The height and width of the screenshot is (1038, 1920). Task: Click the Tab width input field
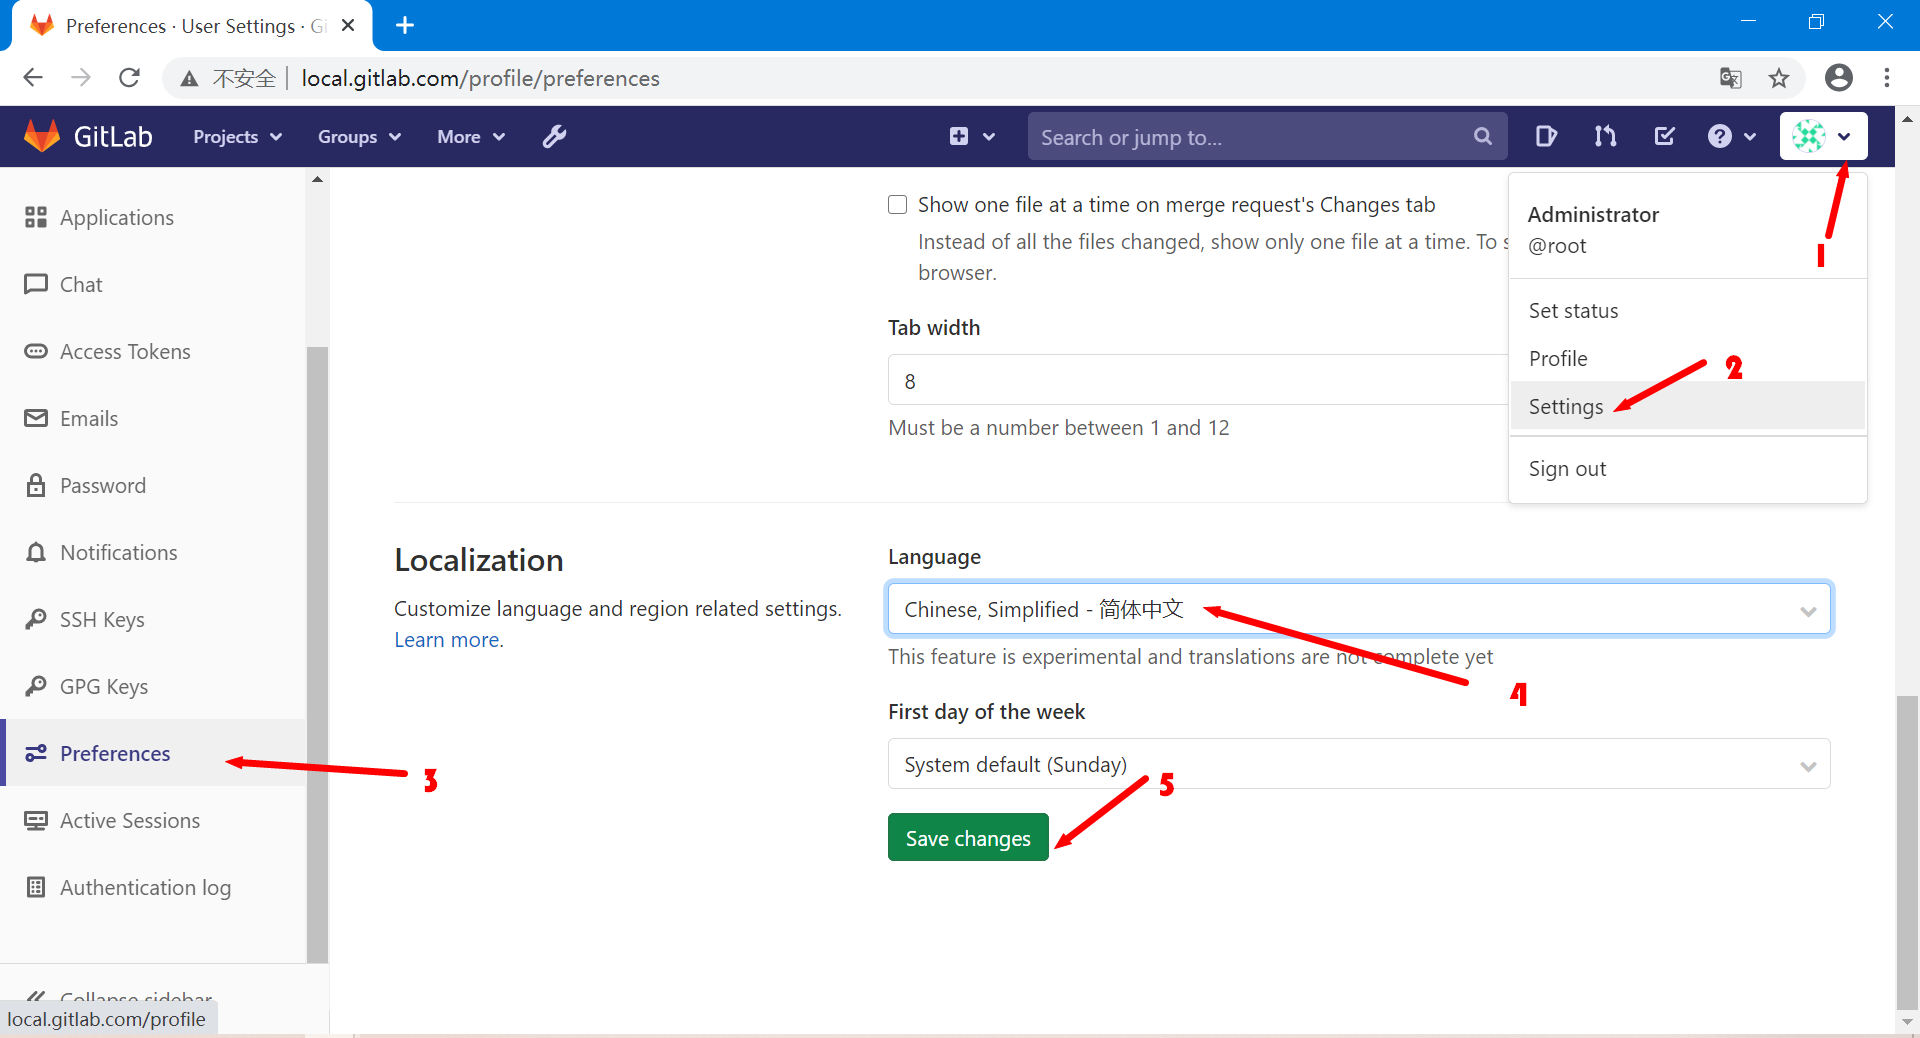(1198, 380)
